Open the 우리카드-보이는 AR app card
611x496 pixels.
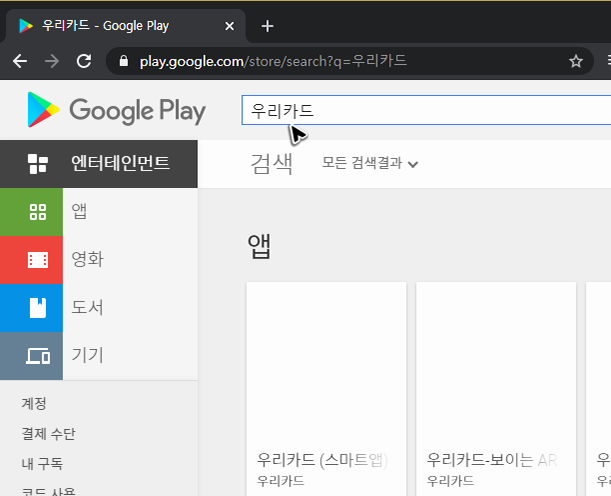496,389
